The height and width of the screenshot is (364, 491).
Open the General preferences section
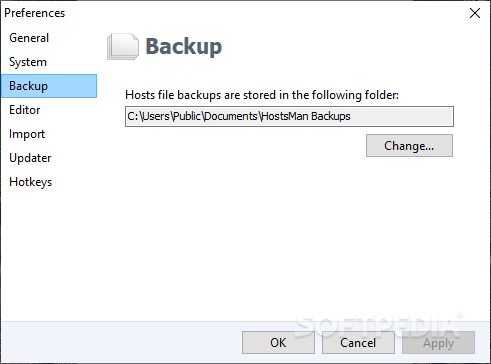tap(29, 38)
